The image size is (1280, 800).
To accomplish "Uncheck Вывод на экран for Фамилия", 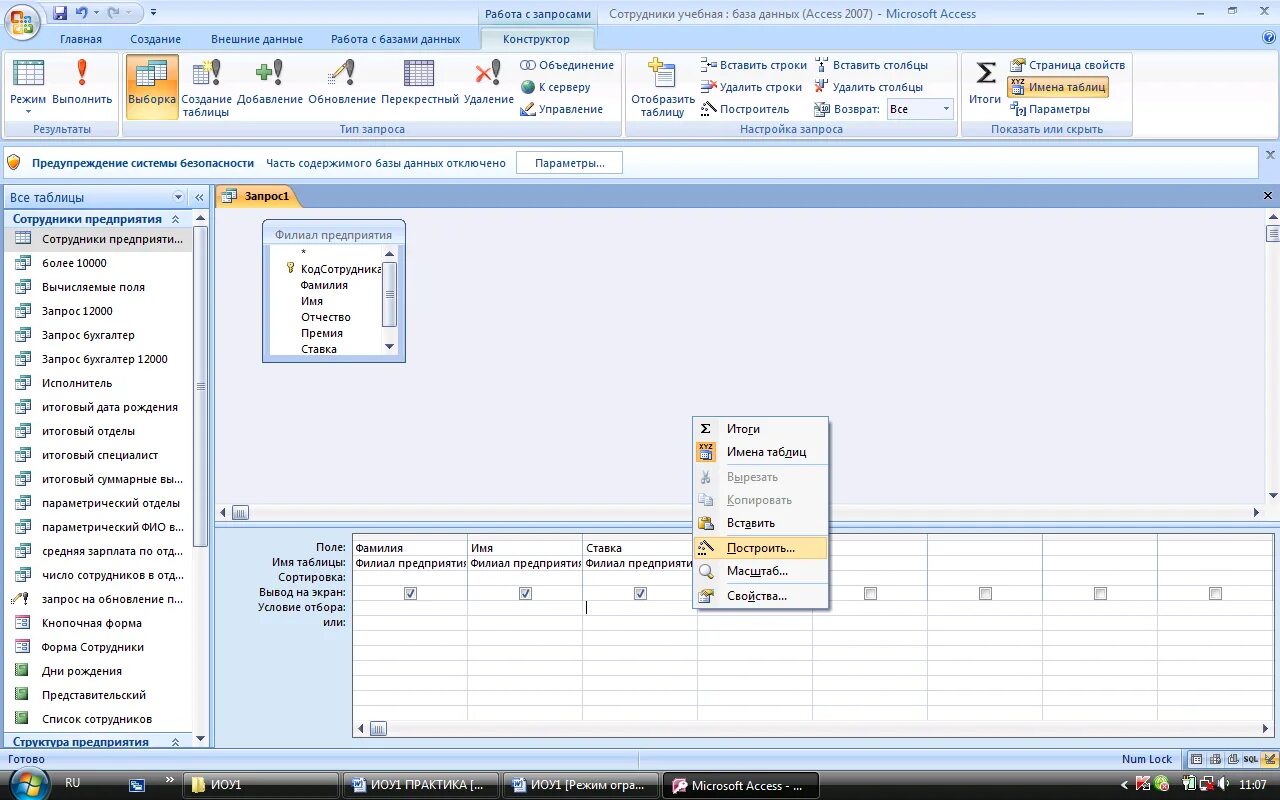I will [410, 593].
